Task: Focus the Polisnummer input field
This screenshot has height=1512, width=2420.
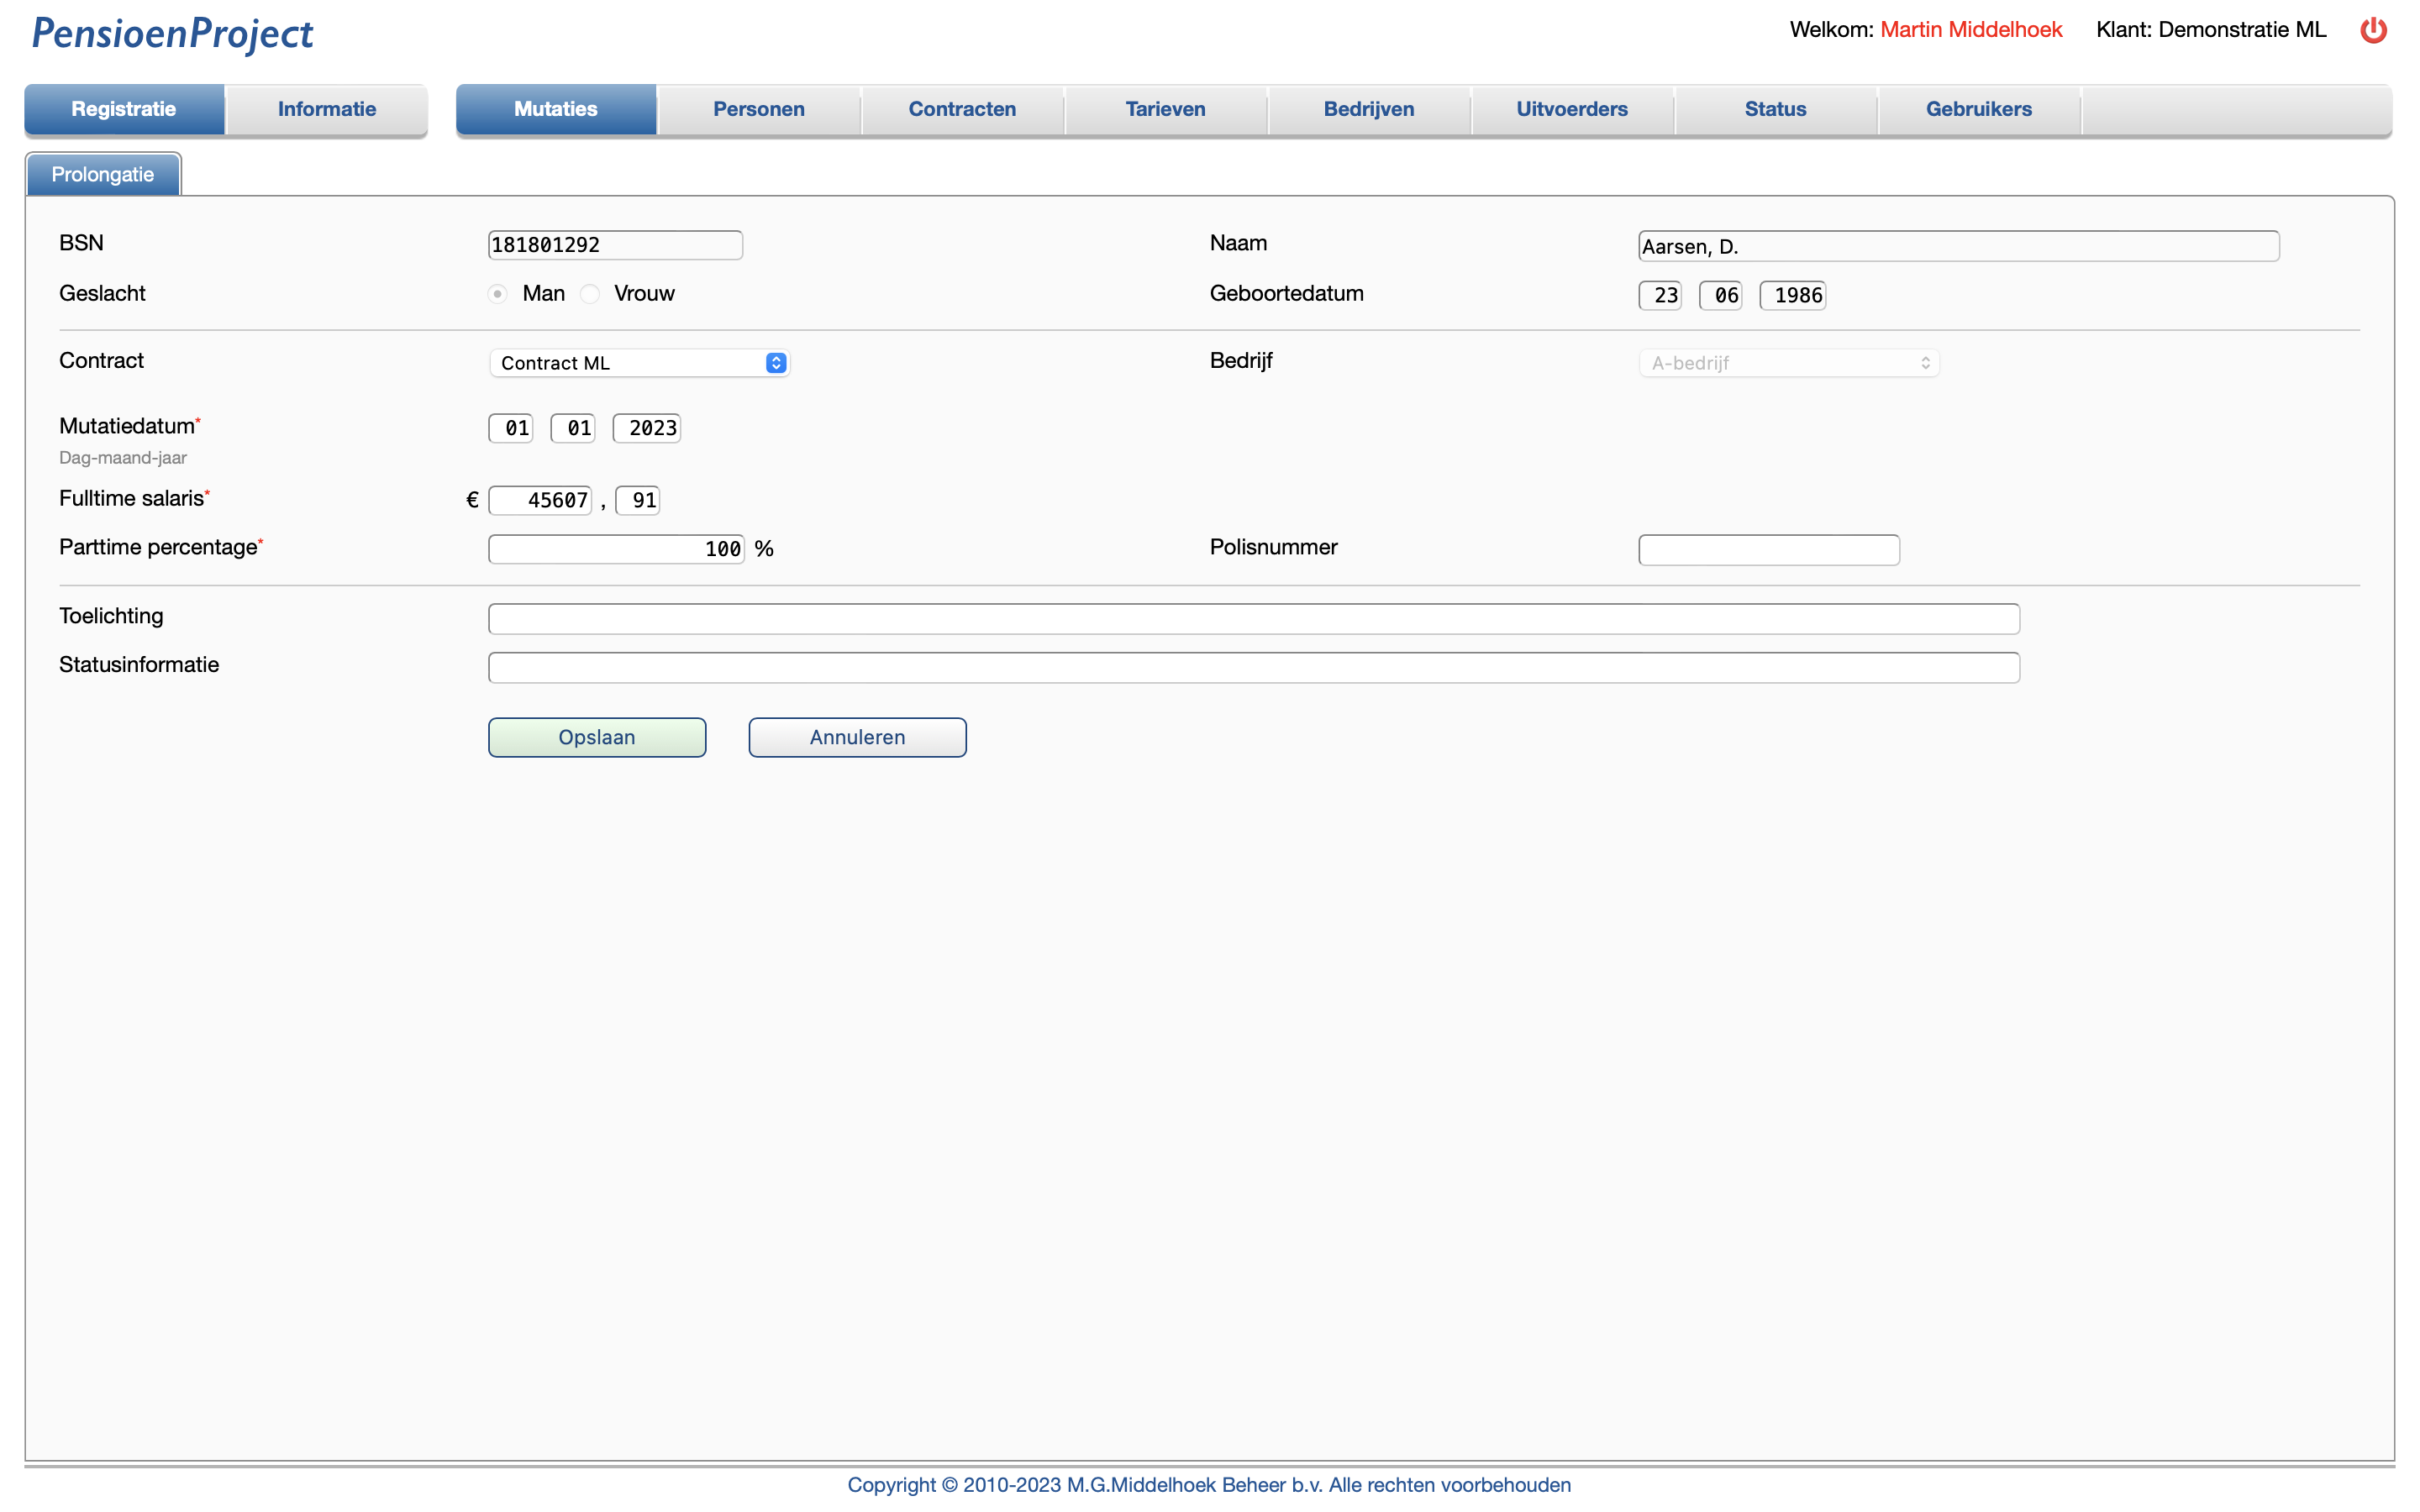Action: pyautogui.click(x=1768, y=550)
